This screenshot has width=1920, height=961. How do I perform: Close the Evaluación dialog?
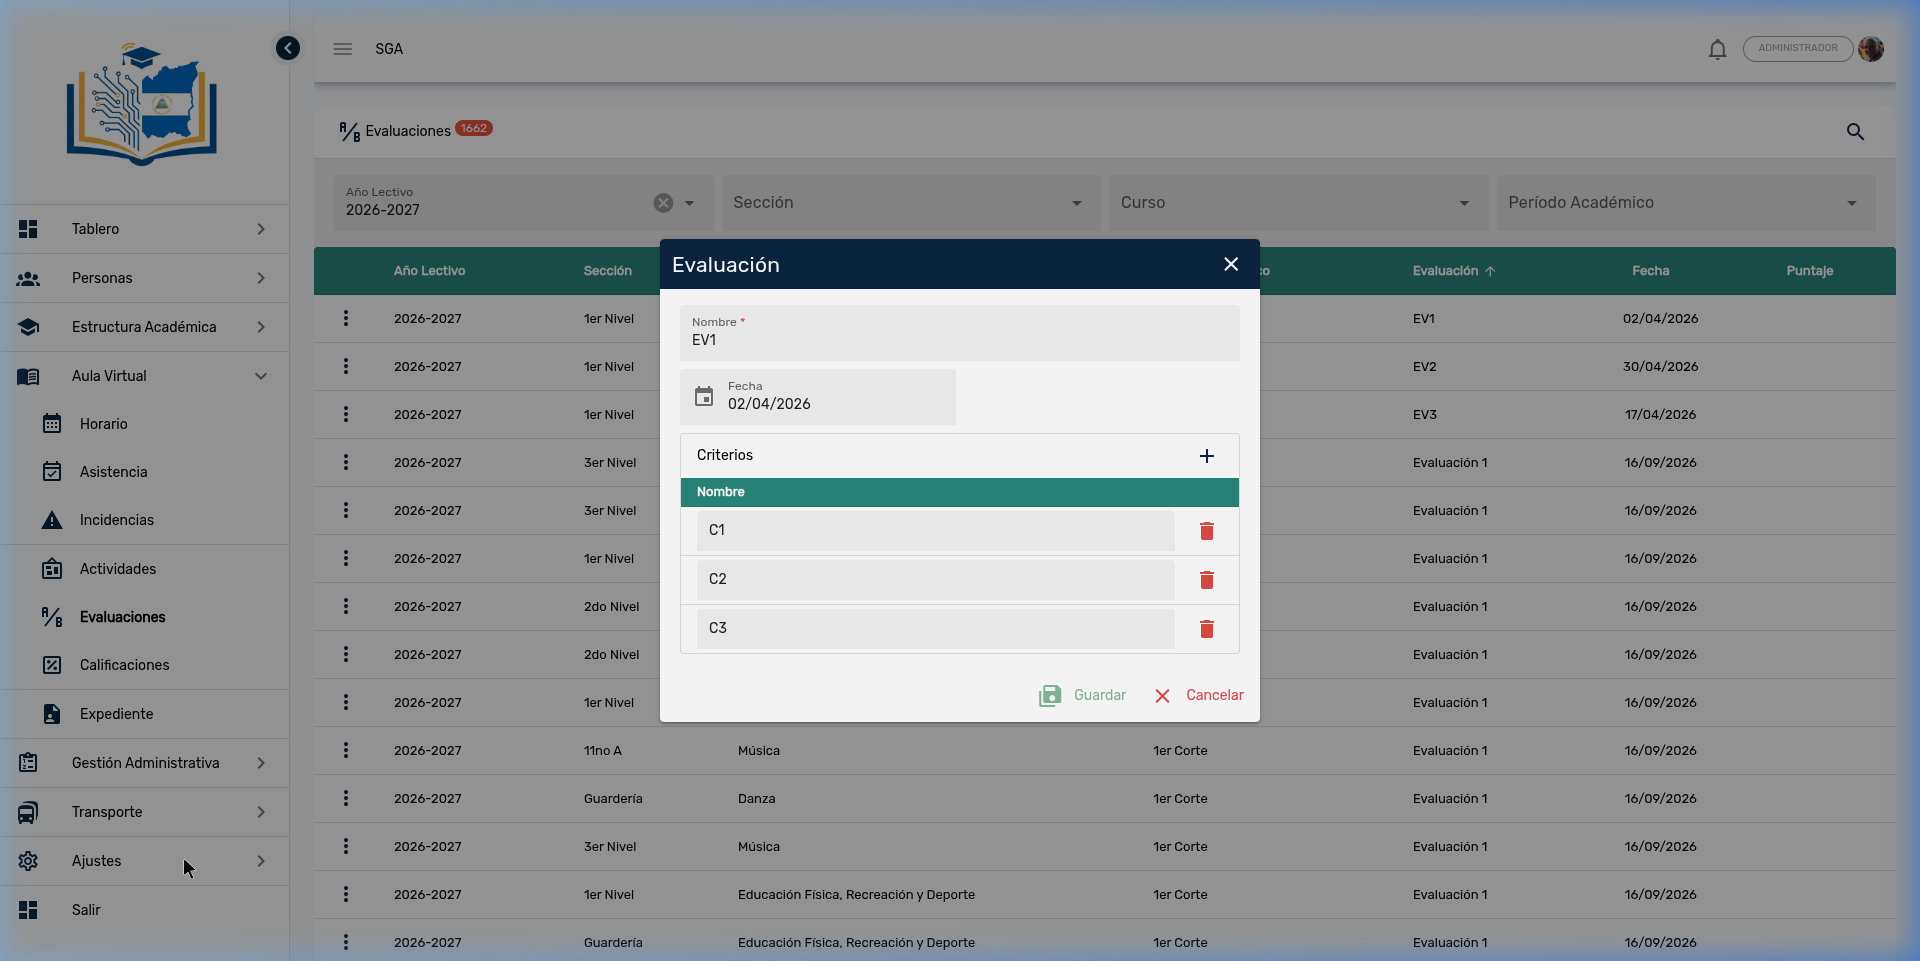tap(1231, 264)
